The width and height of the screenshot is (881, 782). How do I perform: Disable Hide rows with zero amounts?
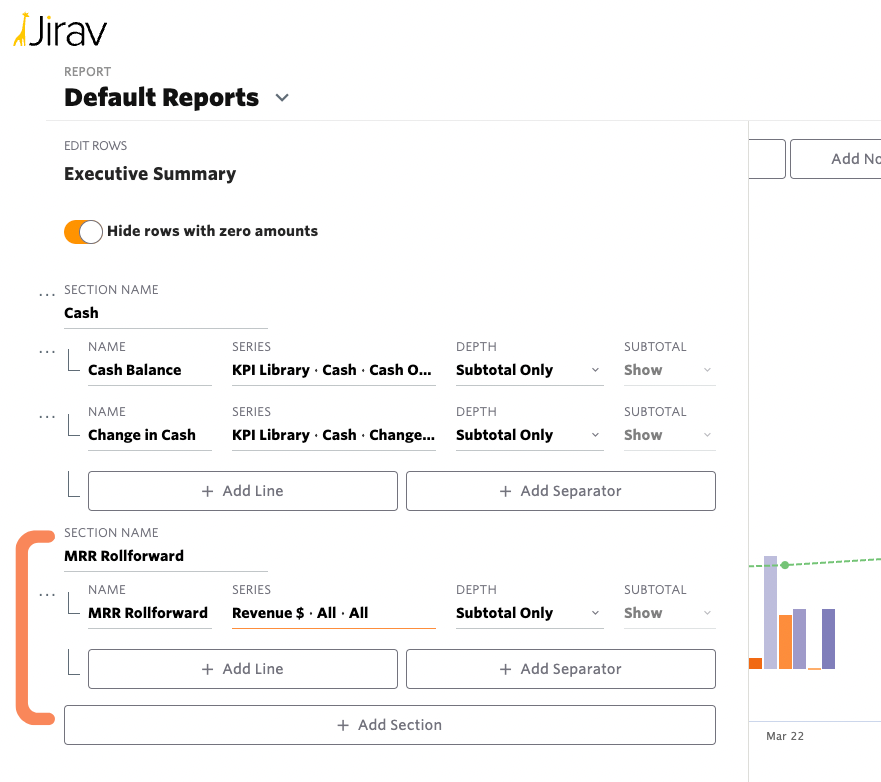point(83,231)
